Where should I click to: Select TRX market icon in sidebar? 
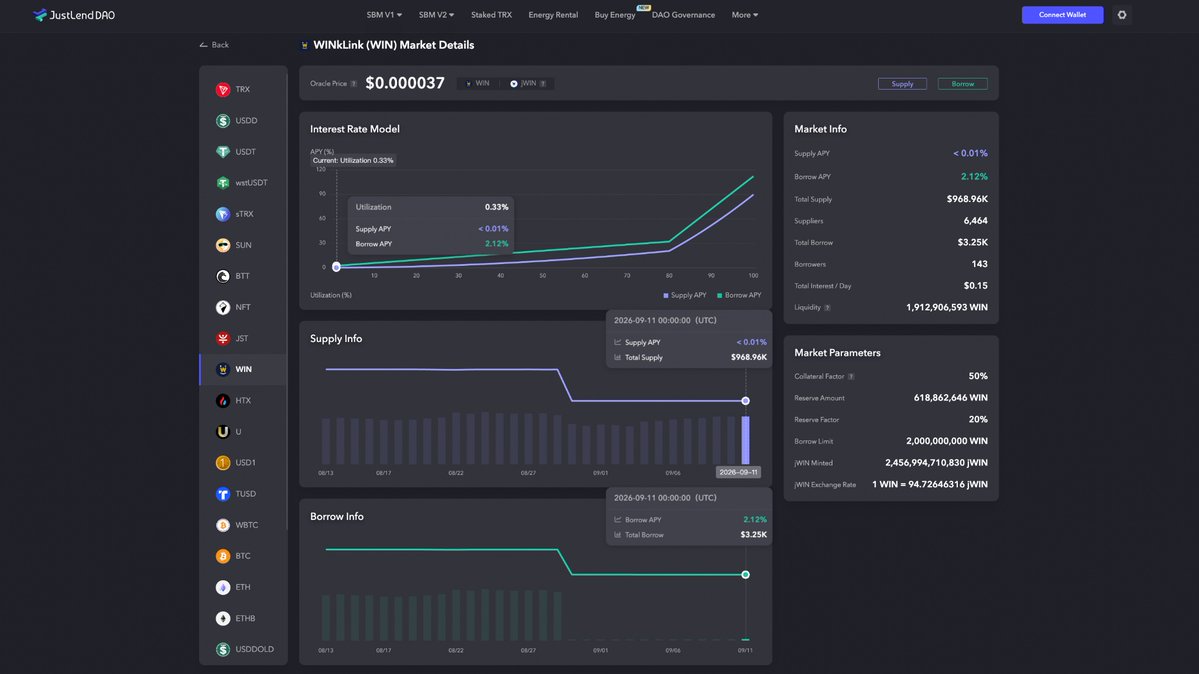tap(223, 90)
